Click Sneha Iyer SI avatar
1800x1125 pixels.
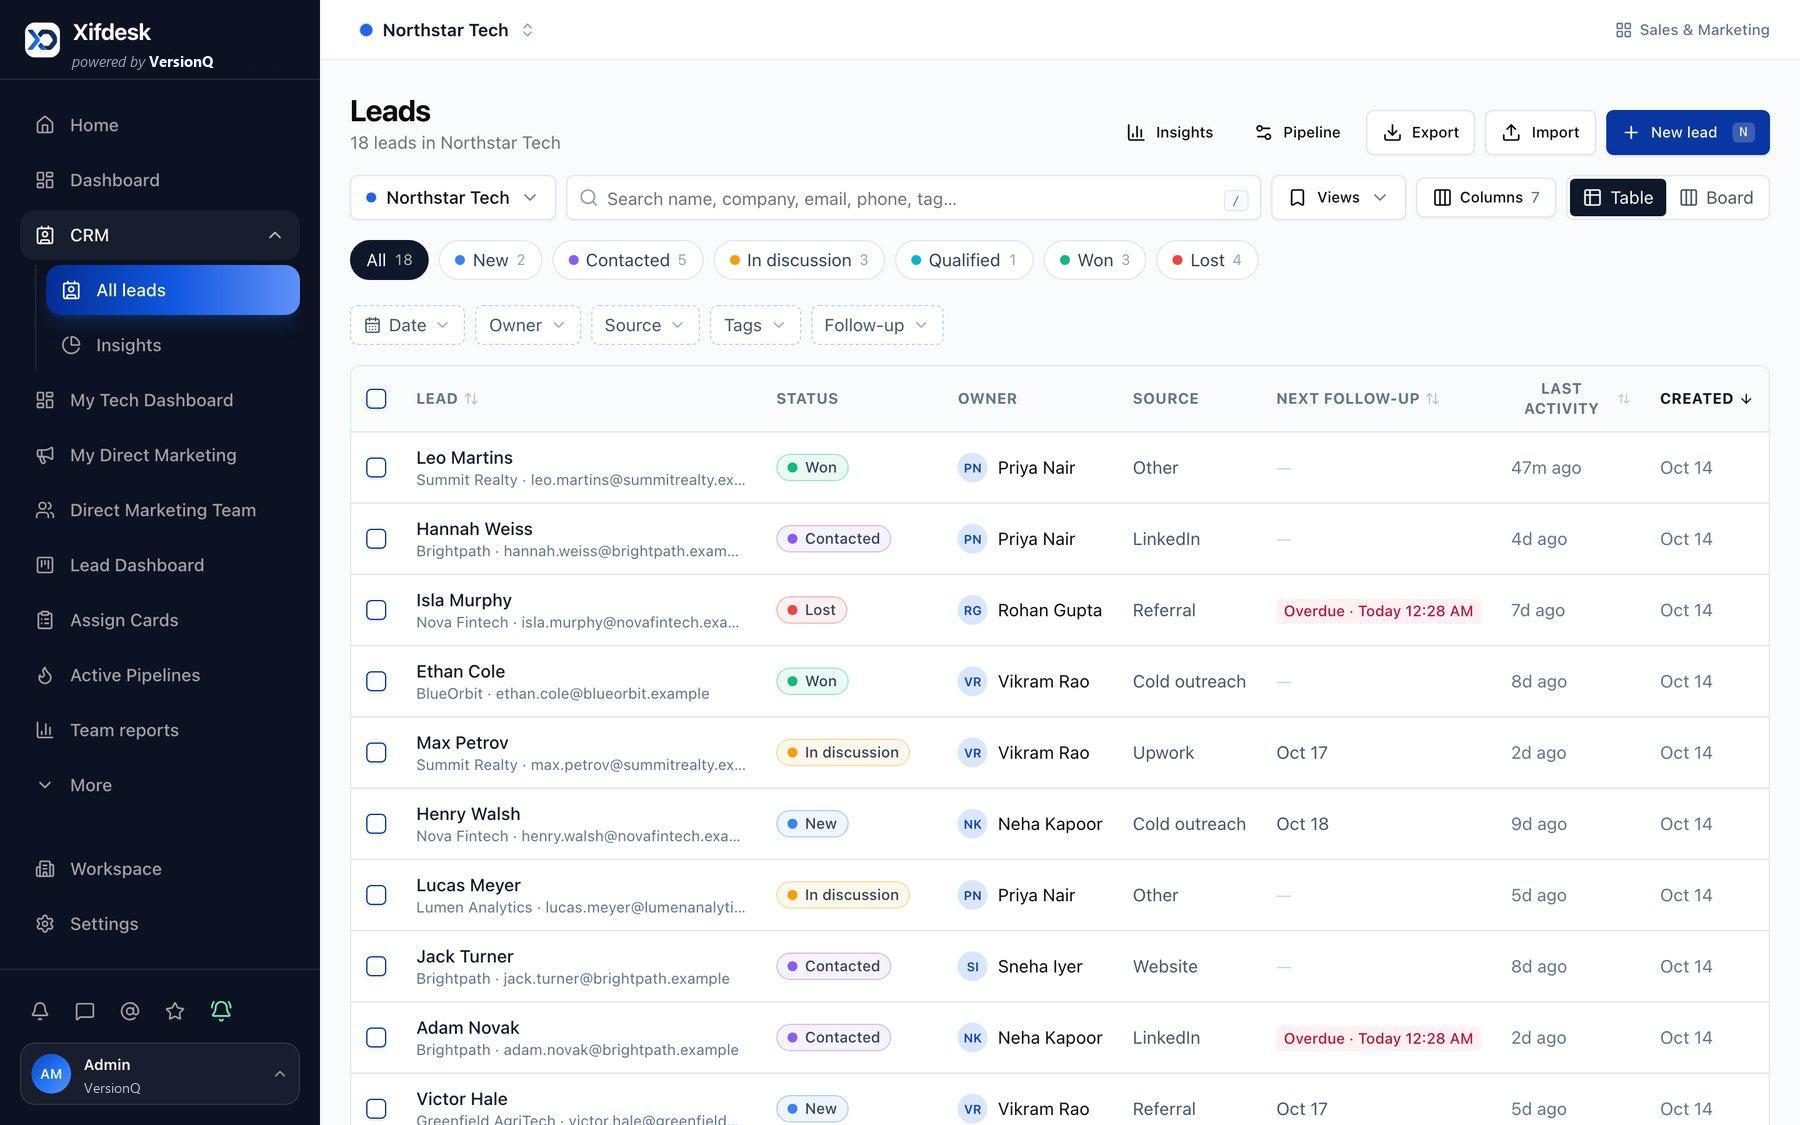pos(972,966)
